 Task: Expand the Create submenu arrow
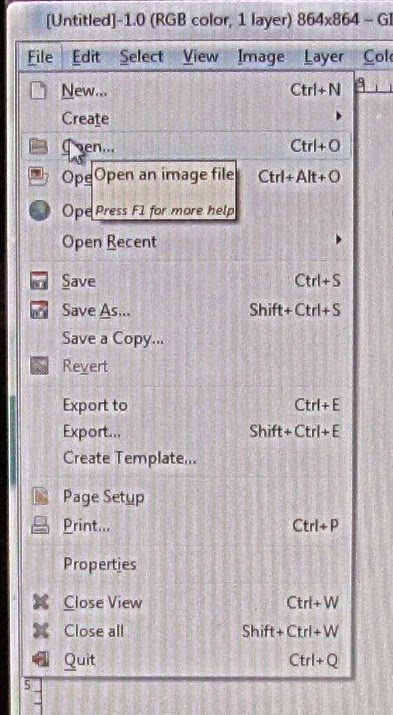pyautogui.click(x=338, y=117)
